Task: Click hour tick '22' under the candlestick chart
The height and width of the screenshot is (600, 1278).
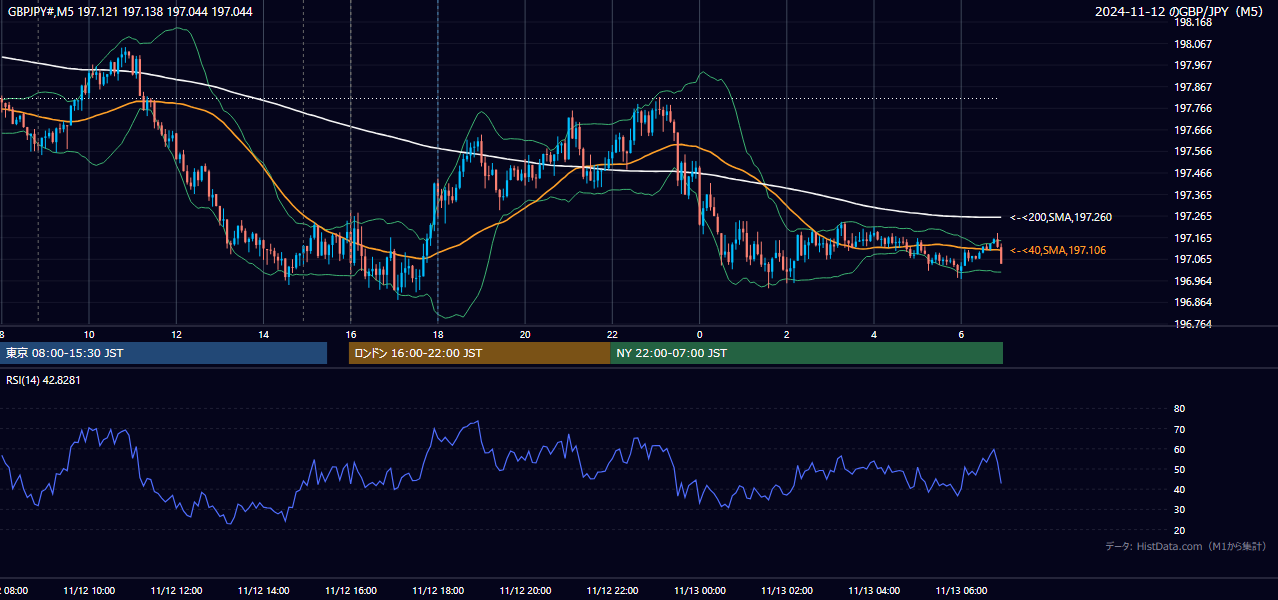Action: pyautogui.click(x=612, y=334)
